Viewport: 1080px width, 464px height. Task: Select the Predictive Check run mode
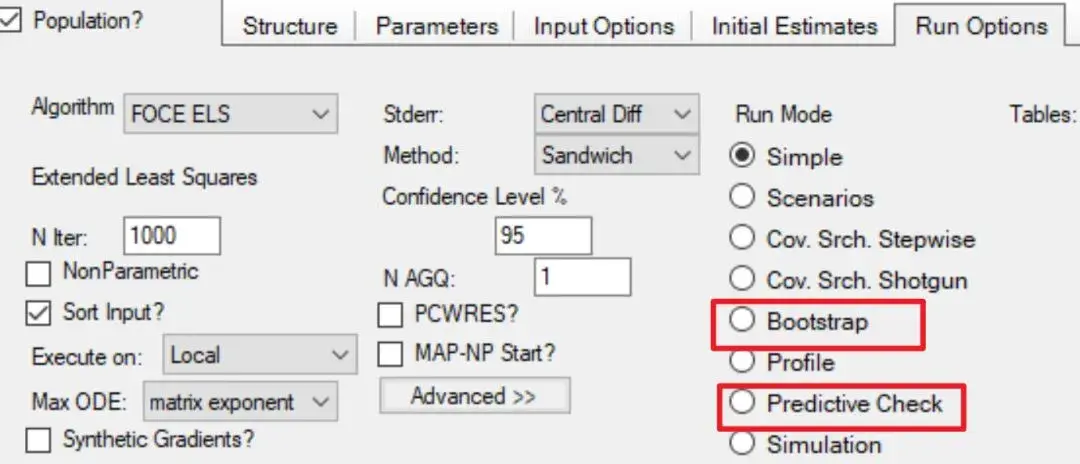[x=742, y=403]
